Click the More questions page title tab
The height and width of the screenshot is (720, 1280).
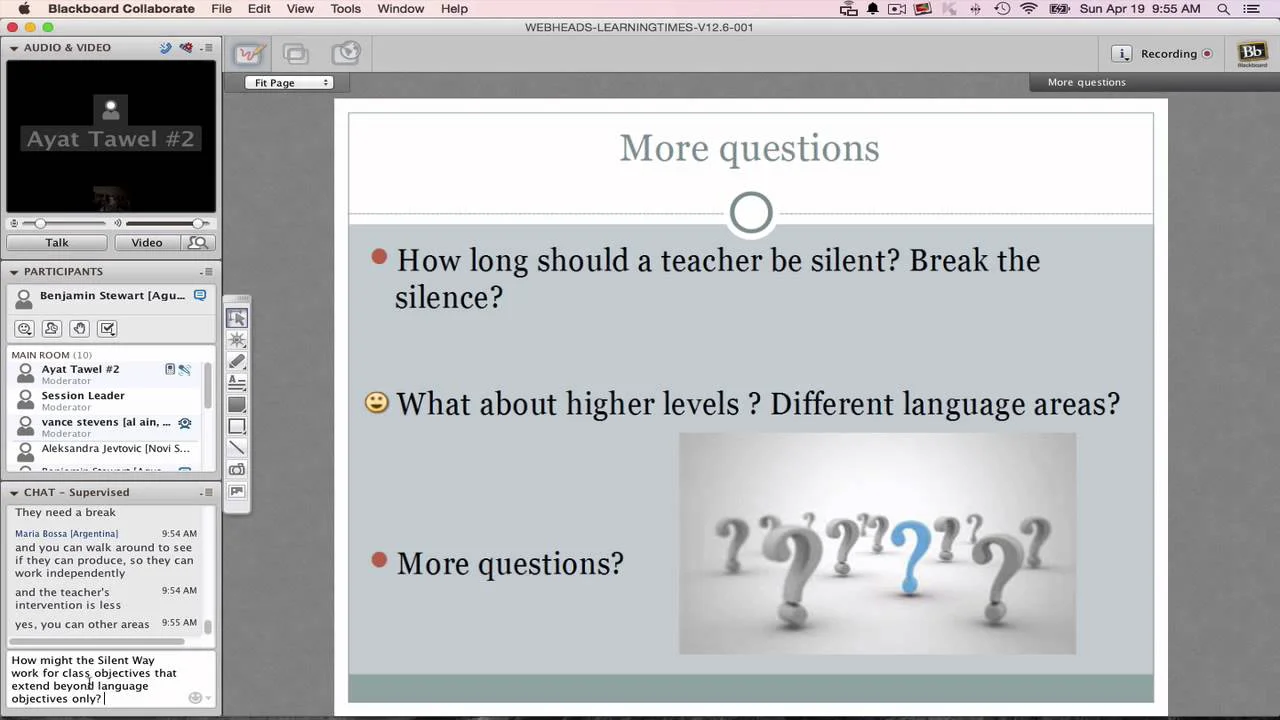tap(1087, 82)
